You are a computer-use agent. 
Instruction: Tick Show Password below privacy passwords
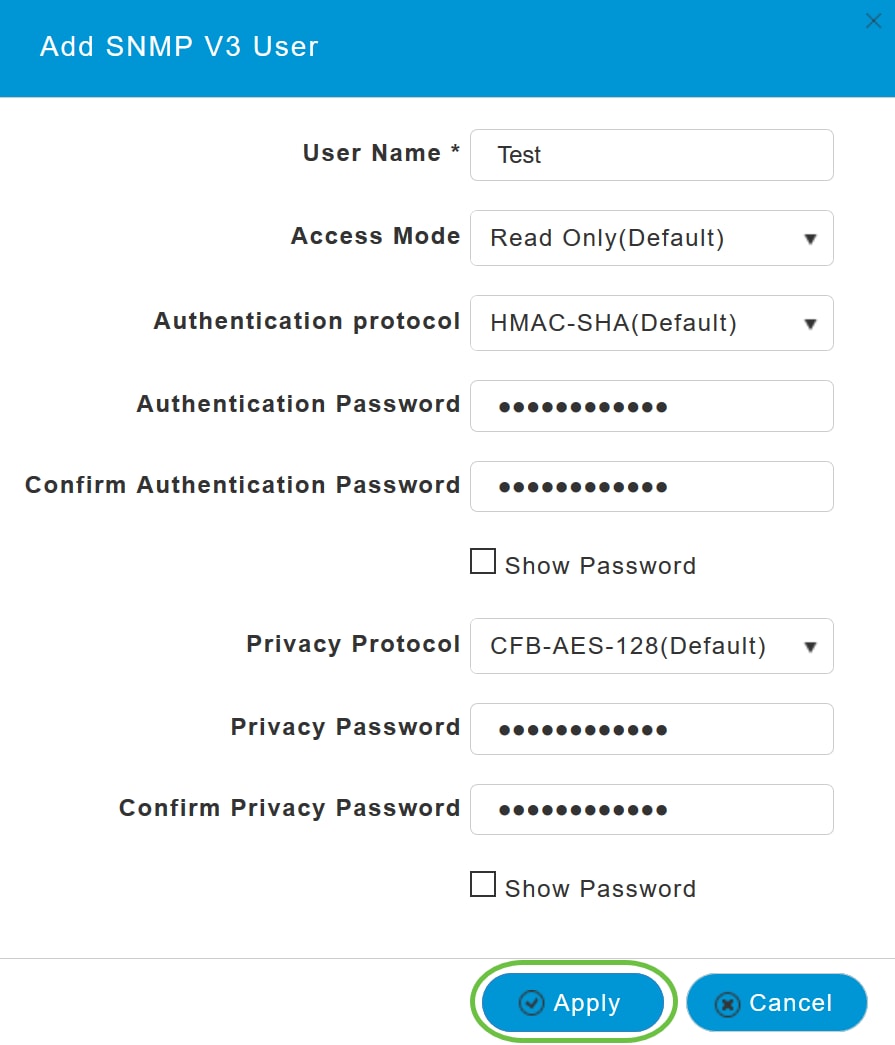point(483,885)
